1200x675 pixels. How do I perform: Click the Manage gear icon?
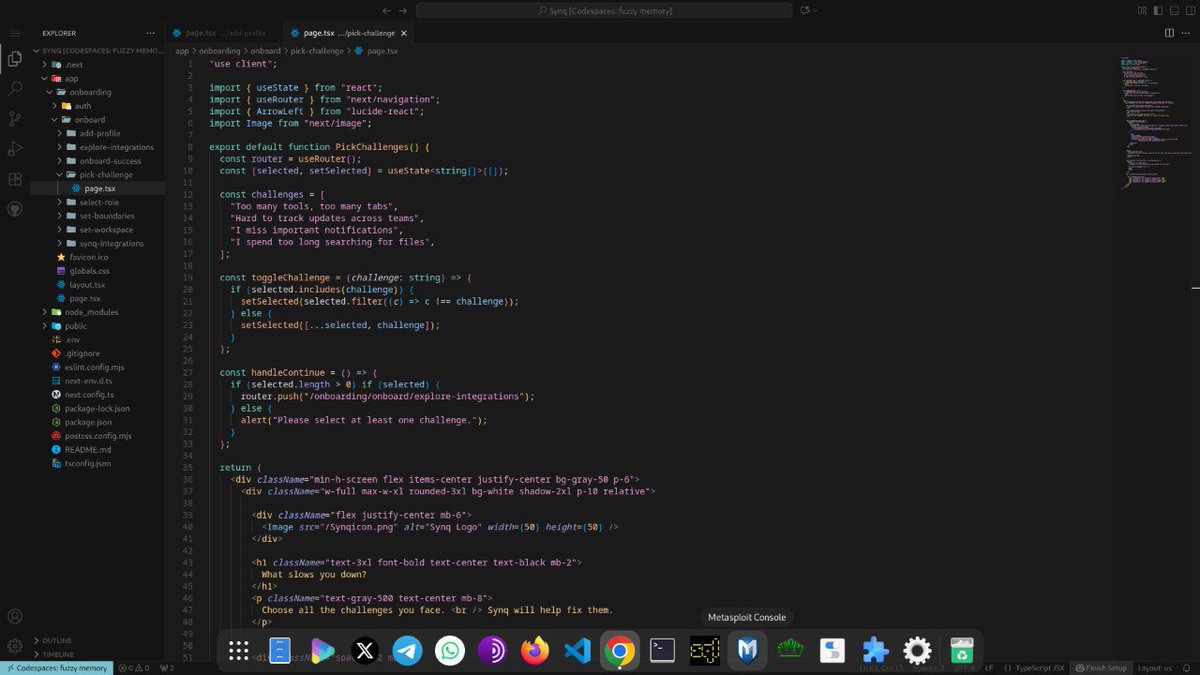point(15,646)
